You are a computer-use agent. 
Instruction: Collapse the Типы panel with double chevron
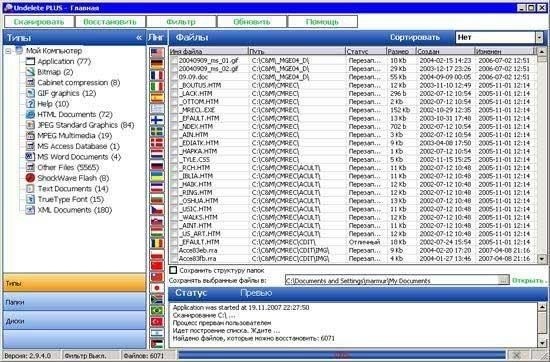(x=139, y=38)
